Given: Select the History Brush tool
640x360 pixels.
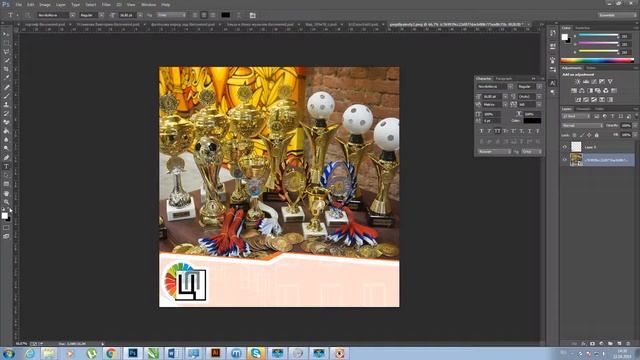Looking at the screenshot, I should click(6, 113).
